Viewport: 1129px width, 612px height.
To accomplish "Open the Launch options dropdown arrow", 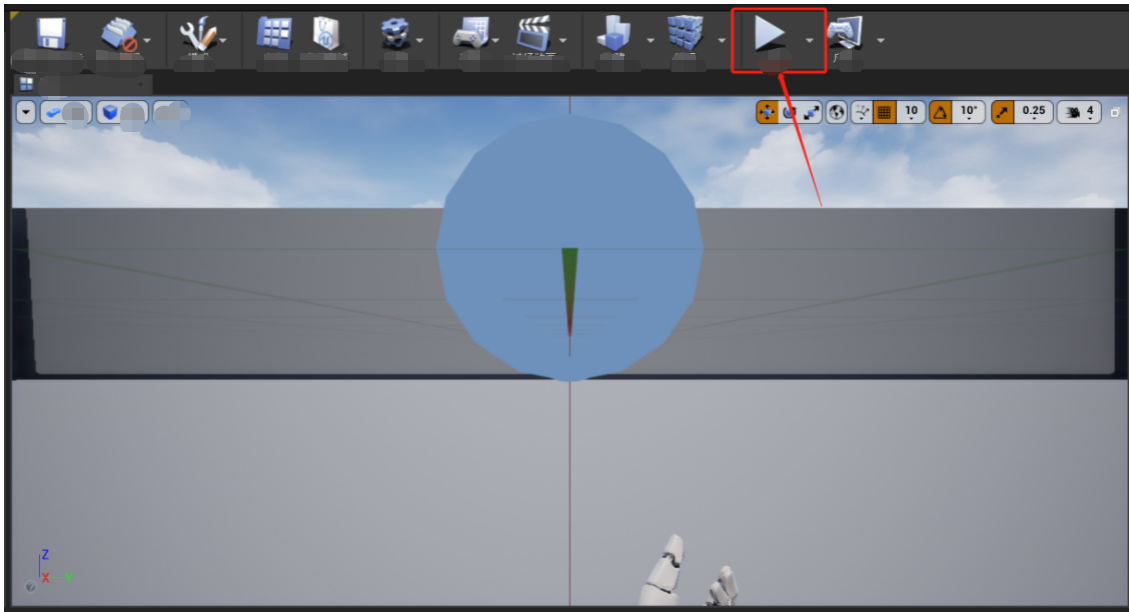I will [x=880, y=40].
